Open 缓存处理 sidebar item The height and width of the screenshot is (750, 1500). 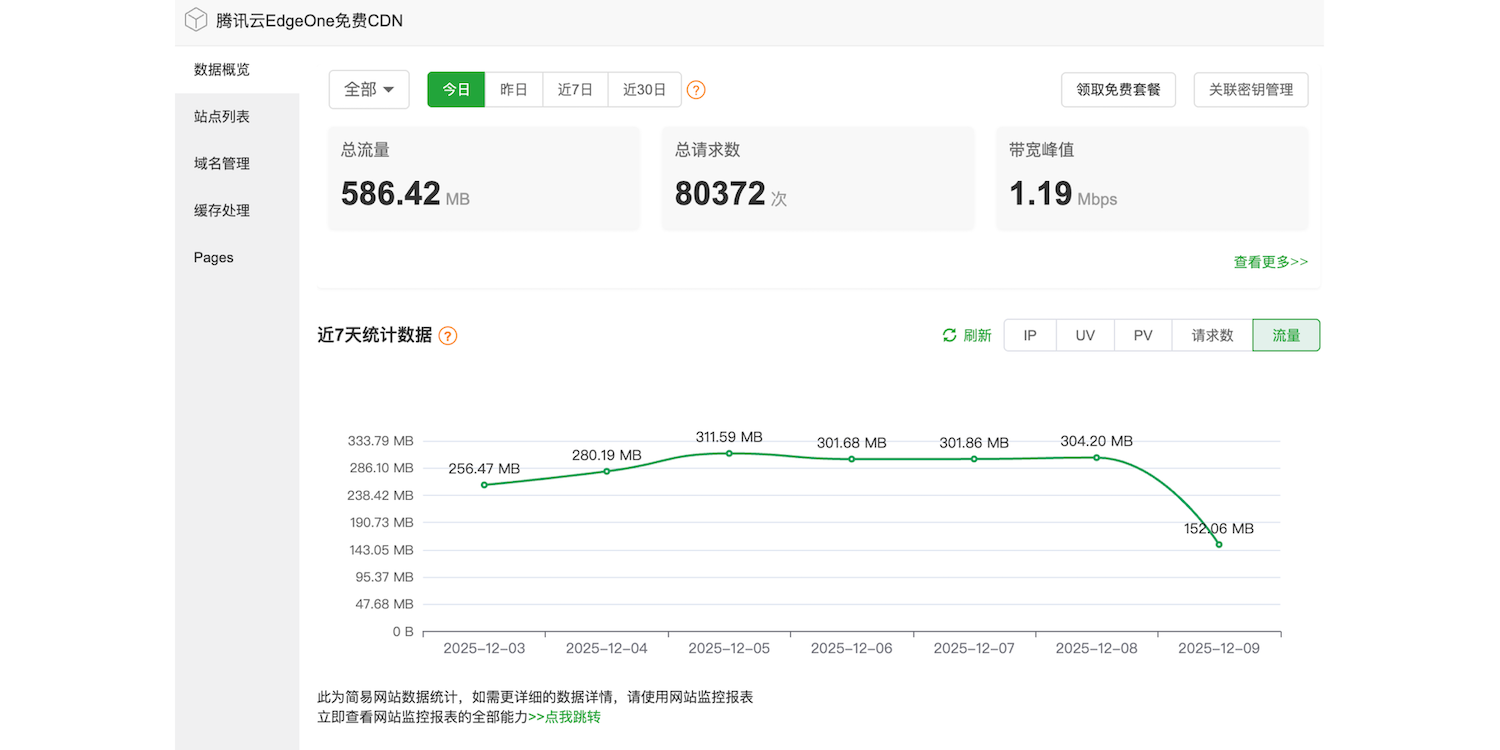pos(222,211)
